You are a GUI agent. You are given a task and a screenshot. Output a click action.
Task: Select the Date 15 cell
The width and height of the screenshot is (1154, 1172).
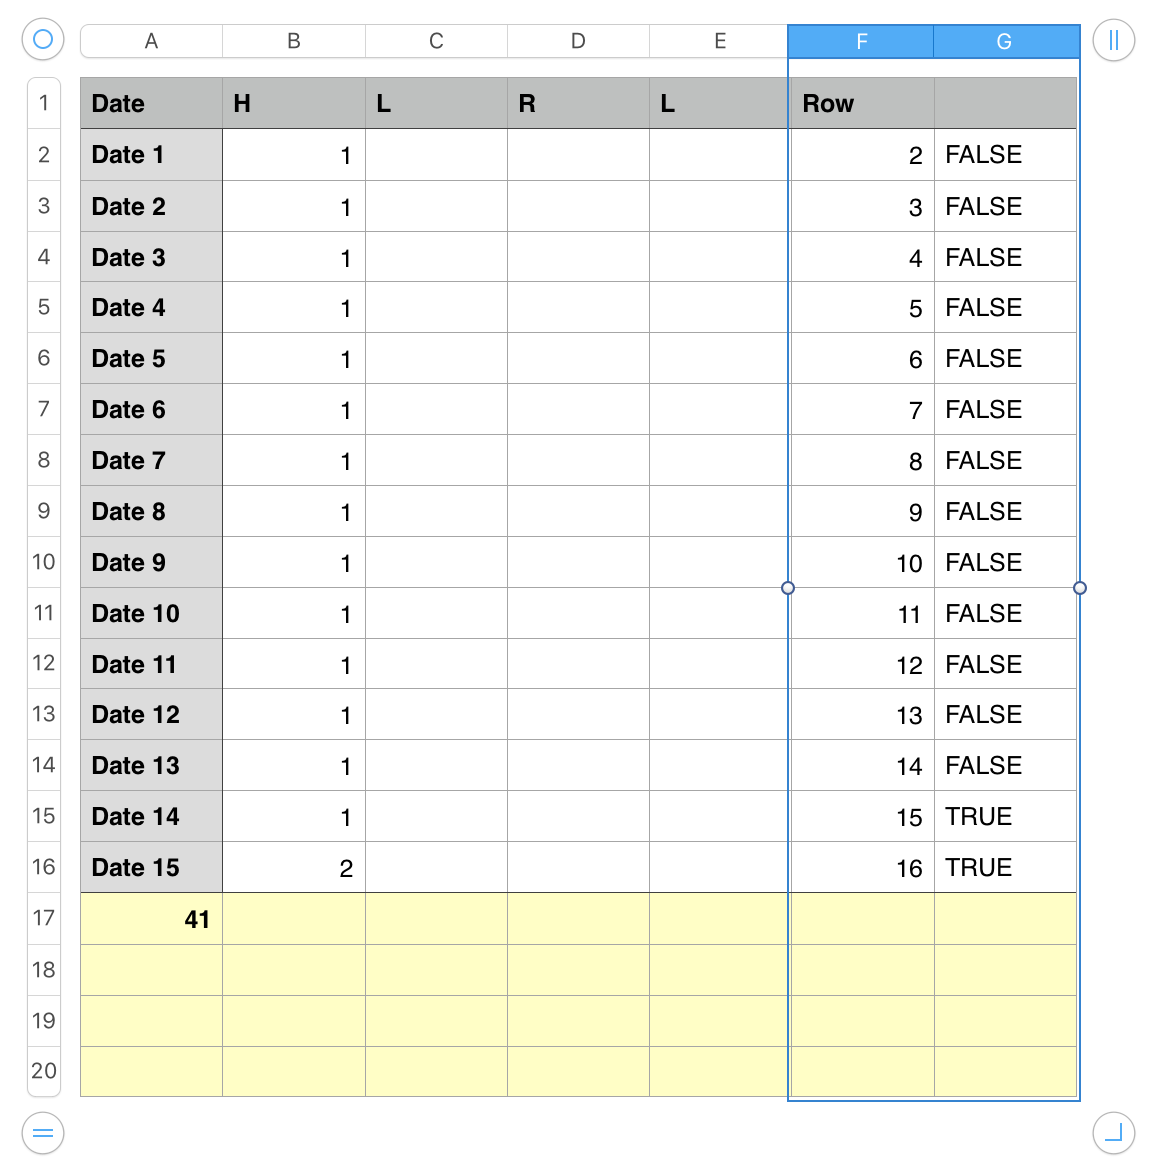(x=151, y=867)
